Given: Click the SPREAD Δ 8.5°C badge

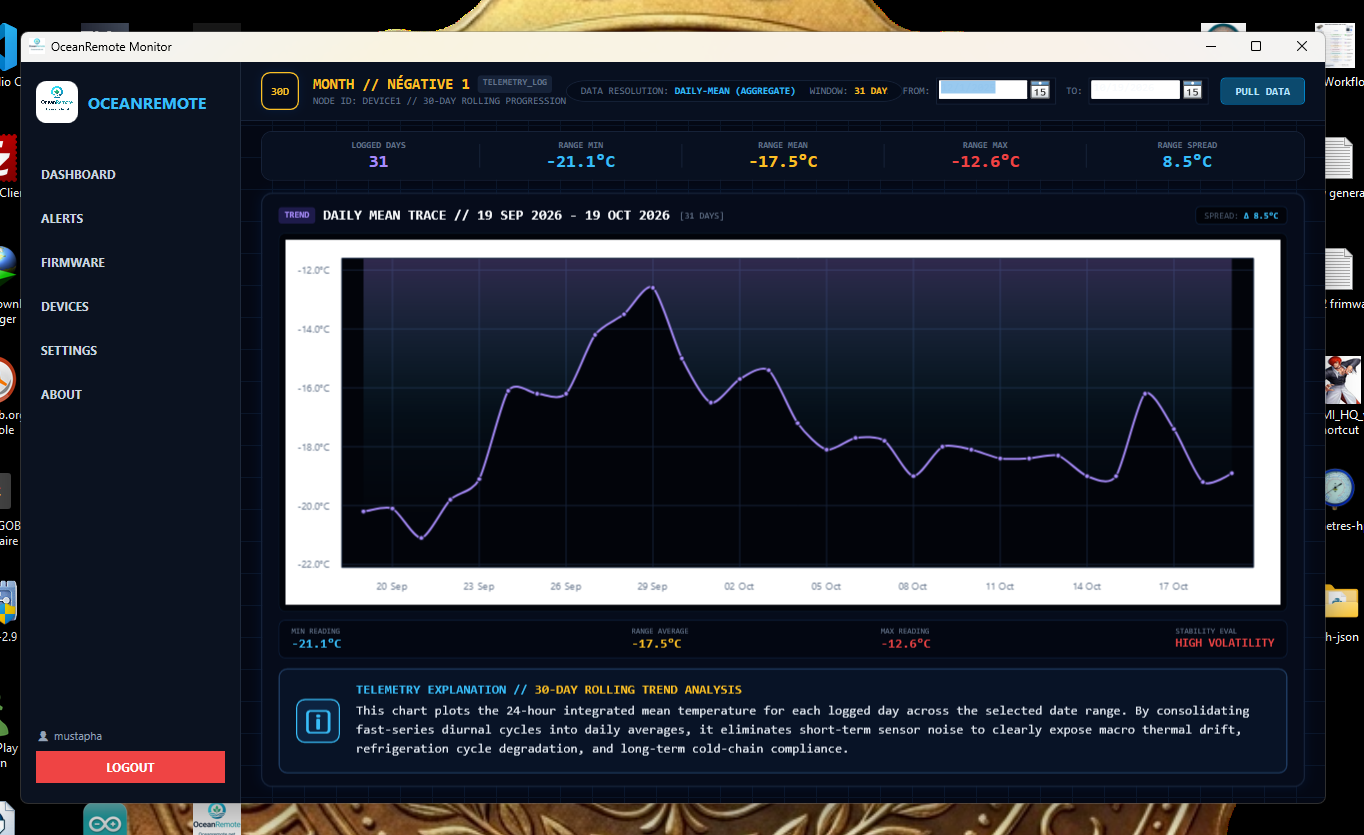Looking at the screenshot, I should (x=1241, y=215).
